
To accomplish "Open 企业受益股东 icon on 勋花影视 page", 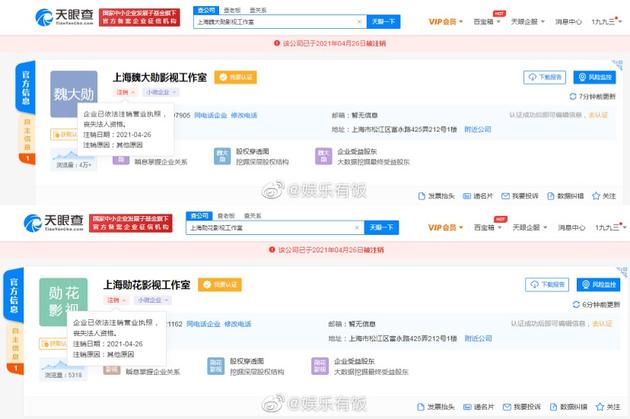I will [320, 366].
